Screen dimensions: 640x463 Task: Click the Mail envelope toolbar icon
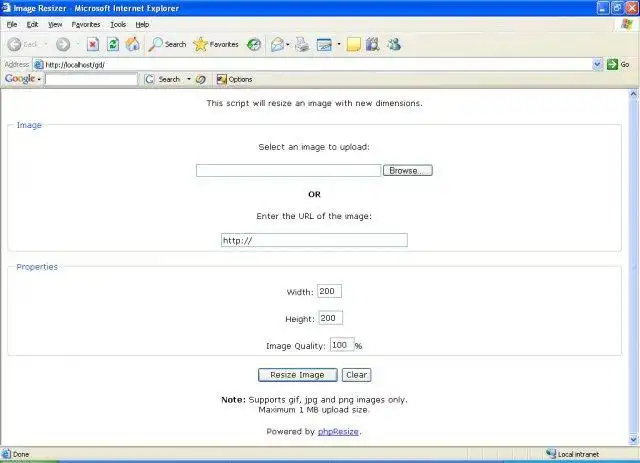277,44
